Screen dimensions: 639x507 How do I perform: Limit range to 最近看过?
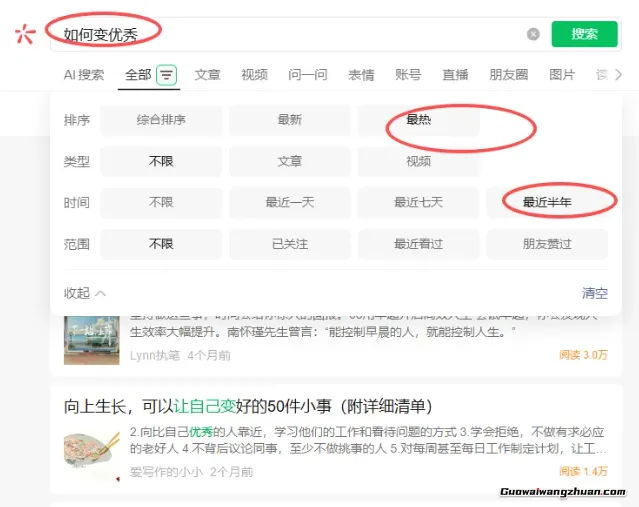(419, 244)
